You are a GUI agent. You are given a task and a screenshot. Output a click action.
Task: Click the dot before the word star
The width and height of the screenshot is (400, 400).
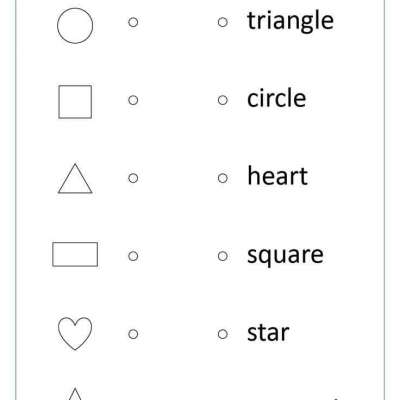(223, 334)
